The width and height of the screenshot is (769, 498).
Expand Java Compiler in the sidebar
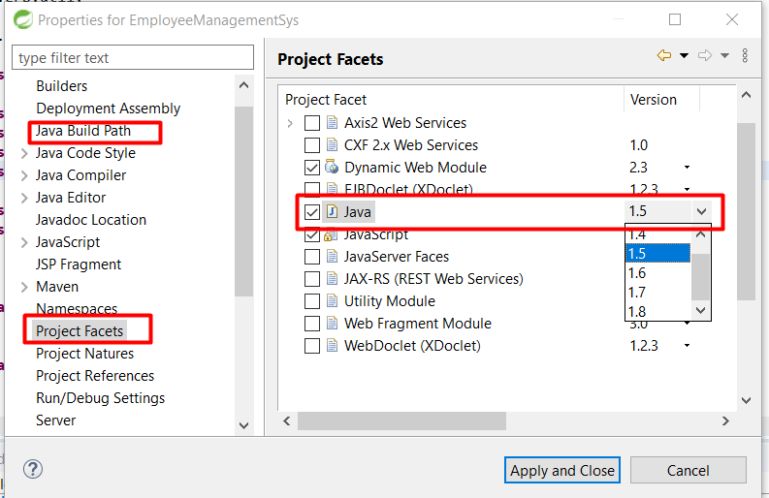click(x=24, y=175)
